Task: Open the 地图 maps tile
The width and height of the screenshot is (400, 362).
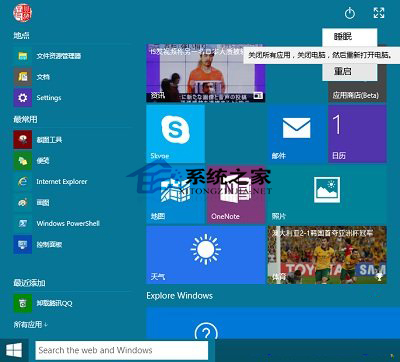Action: pyautogui.click(x=175, y=195)
